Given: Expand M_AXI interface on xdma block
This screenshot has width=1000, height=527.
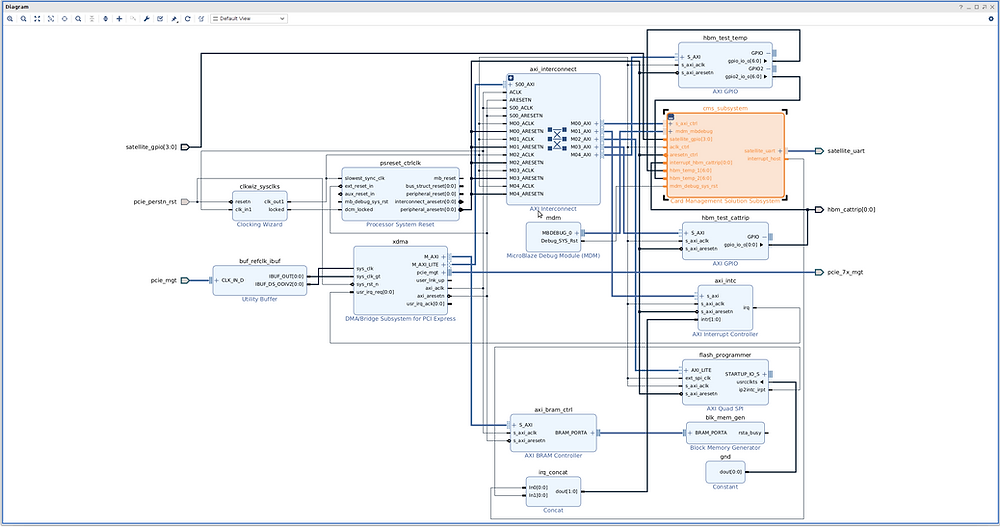Looking at the screenshot, I should 444,256.
